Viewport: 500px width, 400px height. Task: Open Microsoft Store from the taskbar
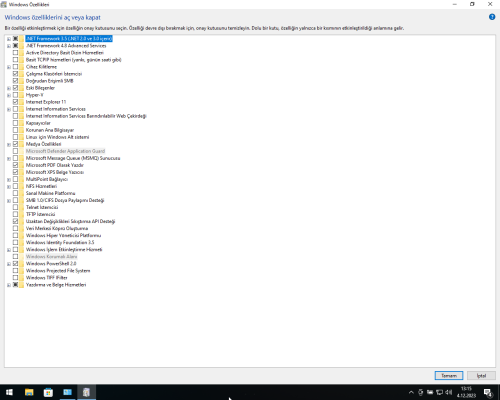48,392
